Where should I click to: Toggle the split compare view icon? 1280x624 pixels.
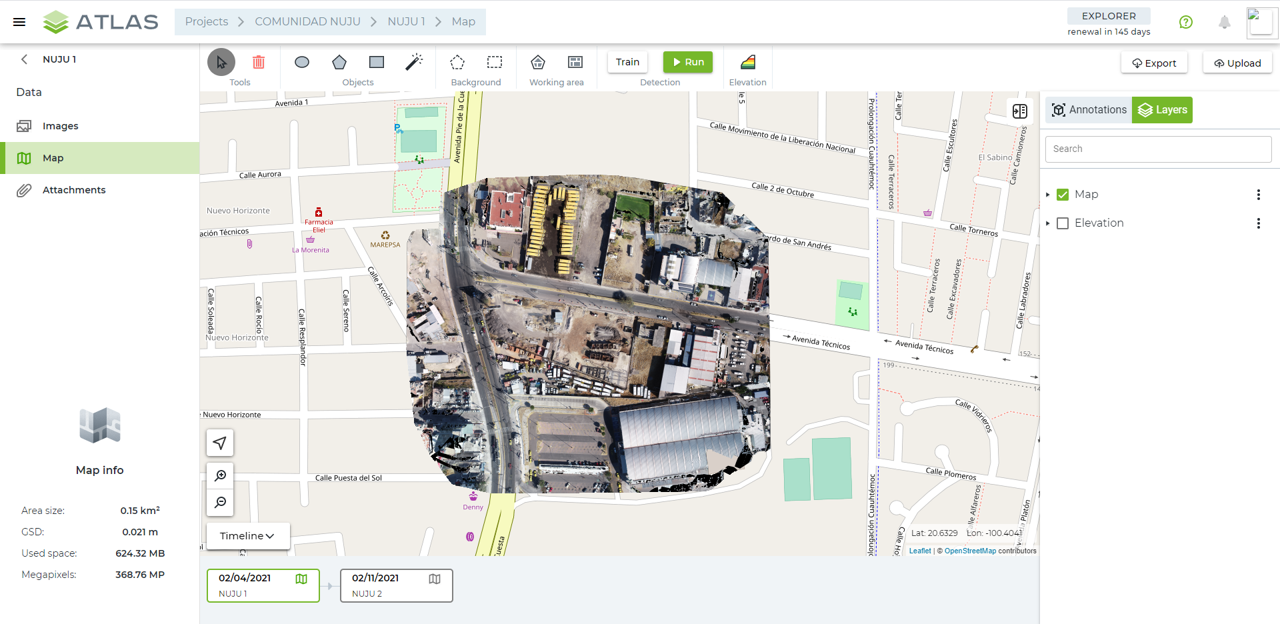coord(1019,111)
